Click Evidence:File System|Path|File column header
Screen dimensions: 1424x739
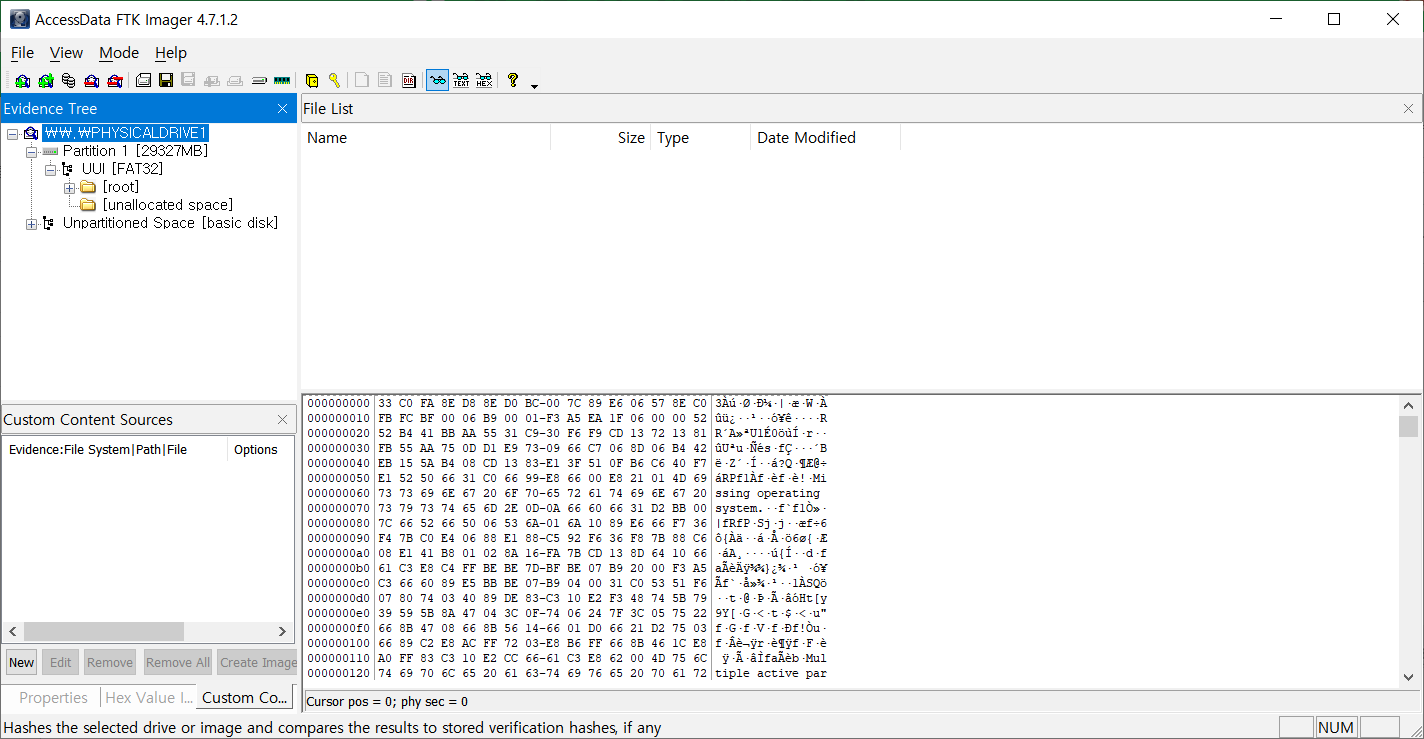pos(115,450)
